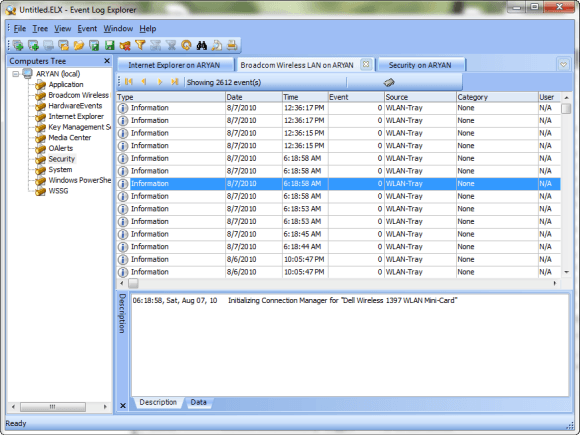
Task: Click the open log file window icon
Action: 64,45
